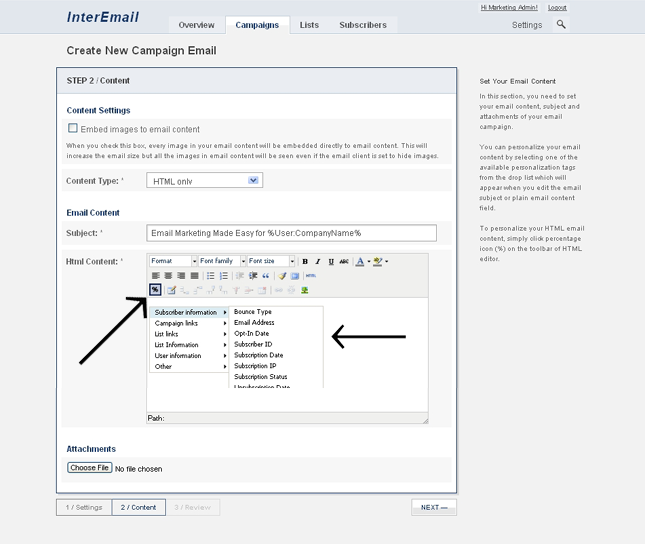The width and height of the screenshot is (645, 544).
Task: Select Email Address from the personalization submenu
Action: (254, 323)
